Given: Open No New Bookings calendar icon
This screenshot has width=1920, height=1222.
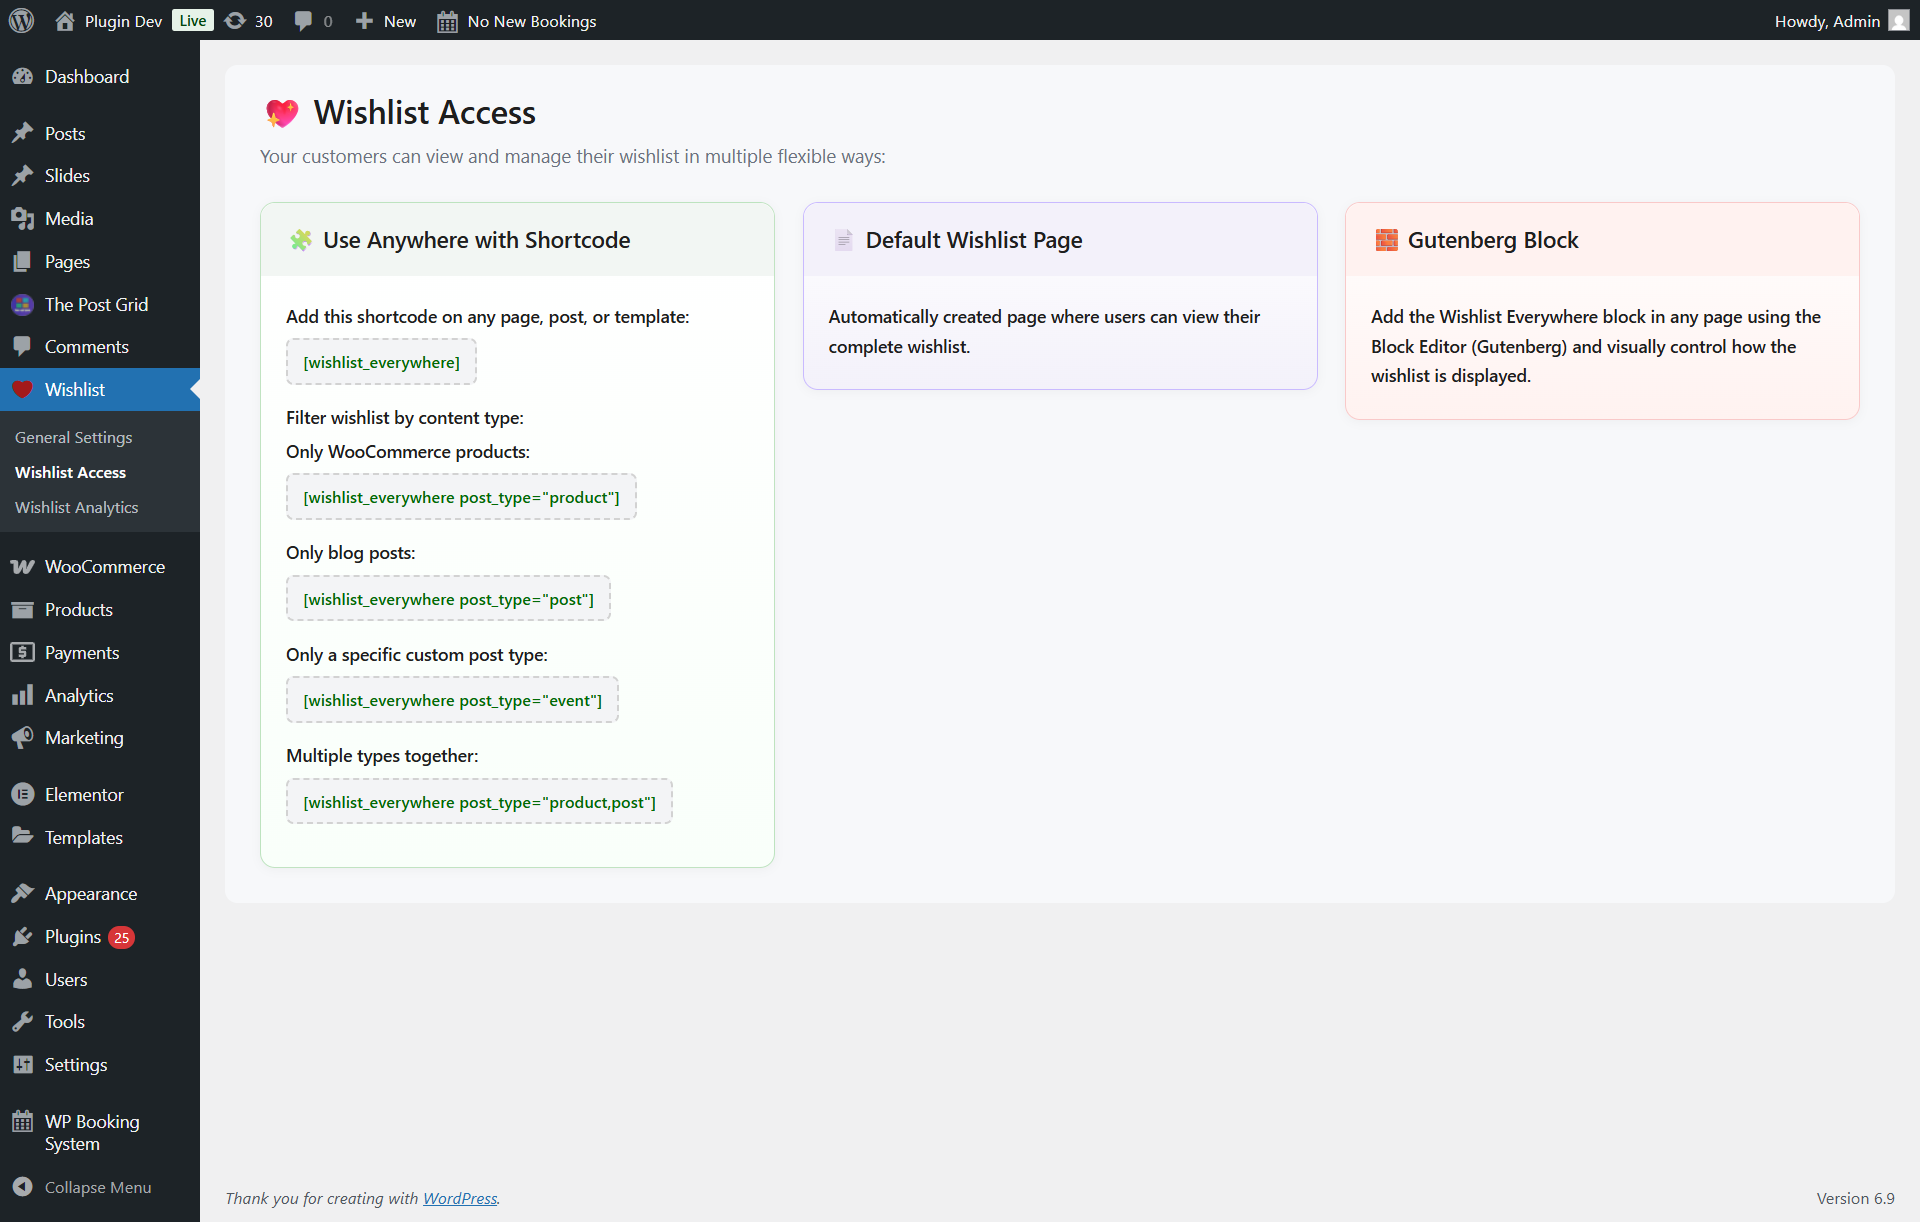Looking at the screenshot, I should [447, 21].
